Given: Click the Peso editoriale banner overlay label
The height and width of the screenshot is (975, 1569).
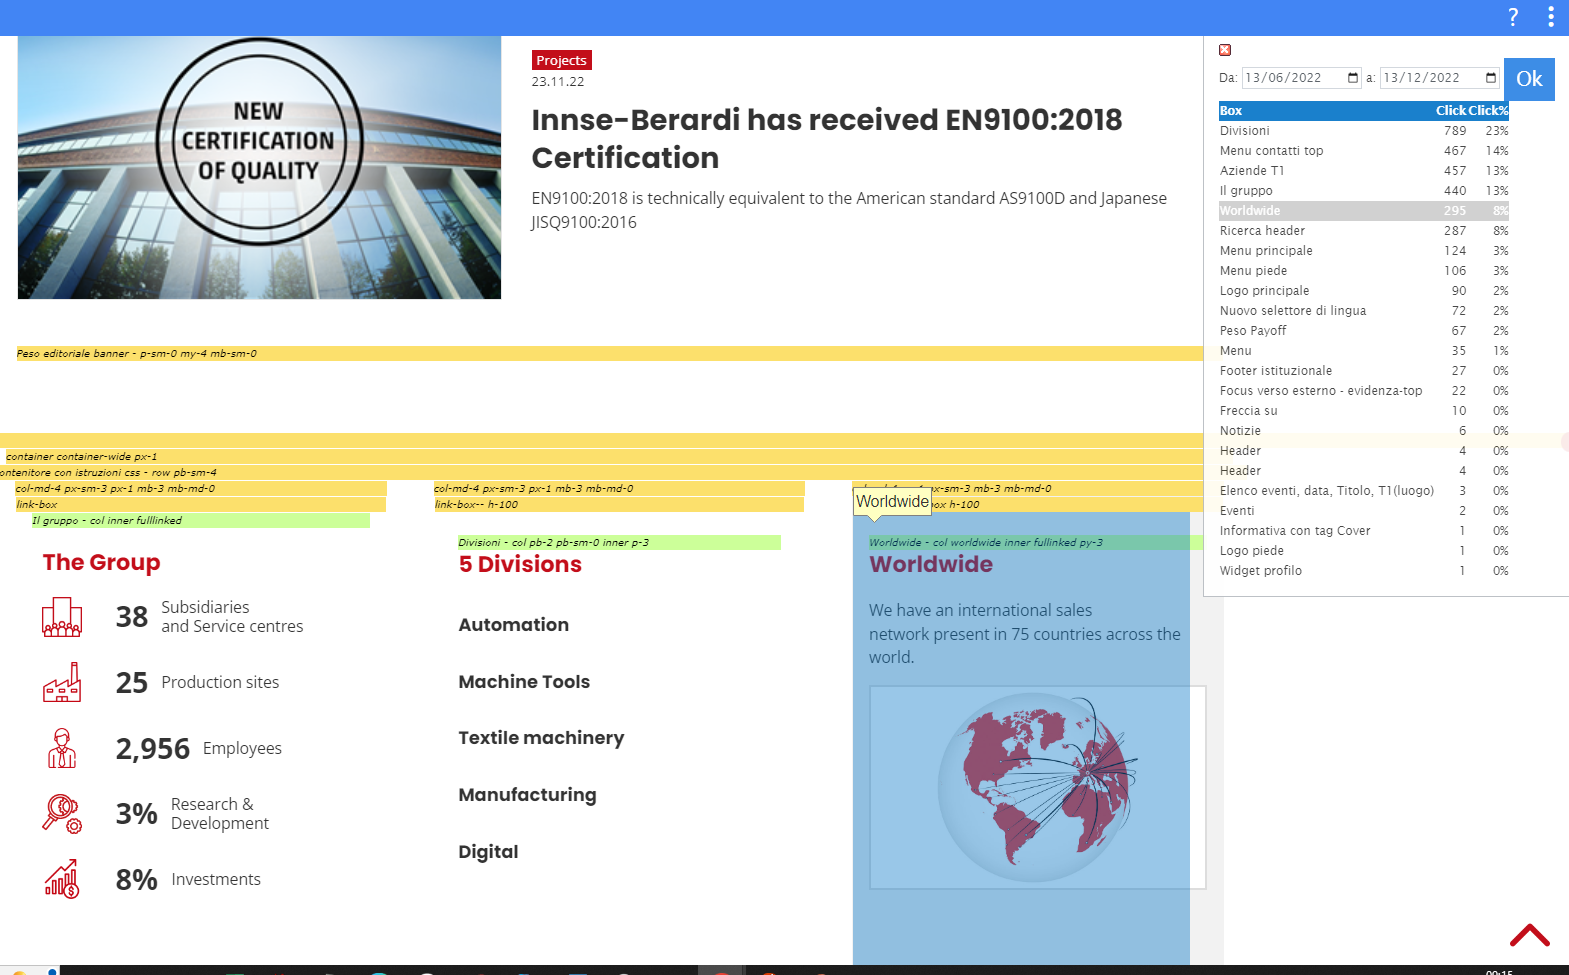Looking at the screenshot, I should click(137, 354).
